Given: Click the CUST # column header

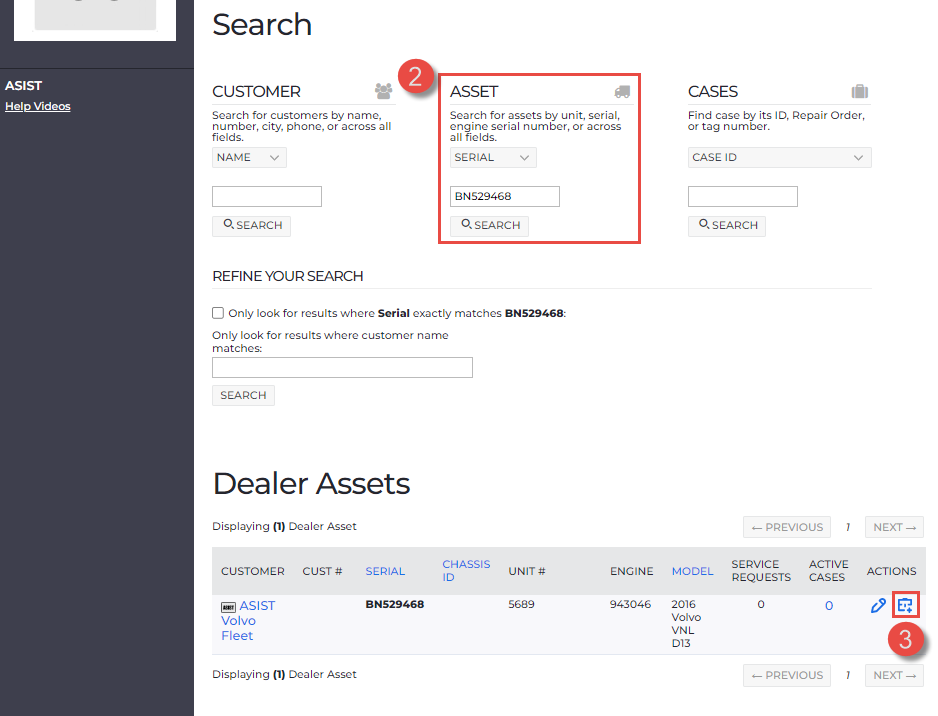Looking at the screenshot, I should pyautogui.click(x=322, y=571).
